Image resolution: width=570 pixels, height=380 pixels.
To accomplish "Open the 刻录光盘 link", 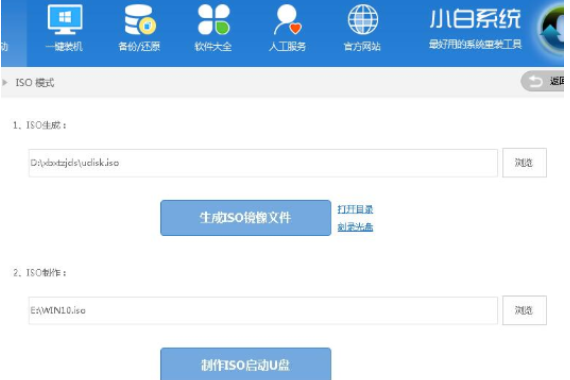I will 355,227.
